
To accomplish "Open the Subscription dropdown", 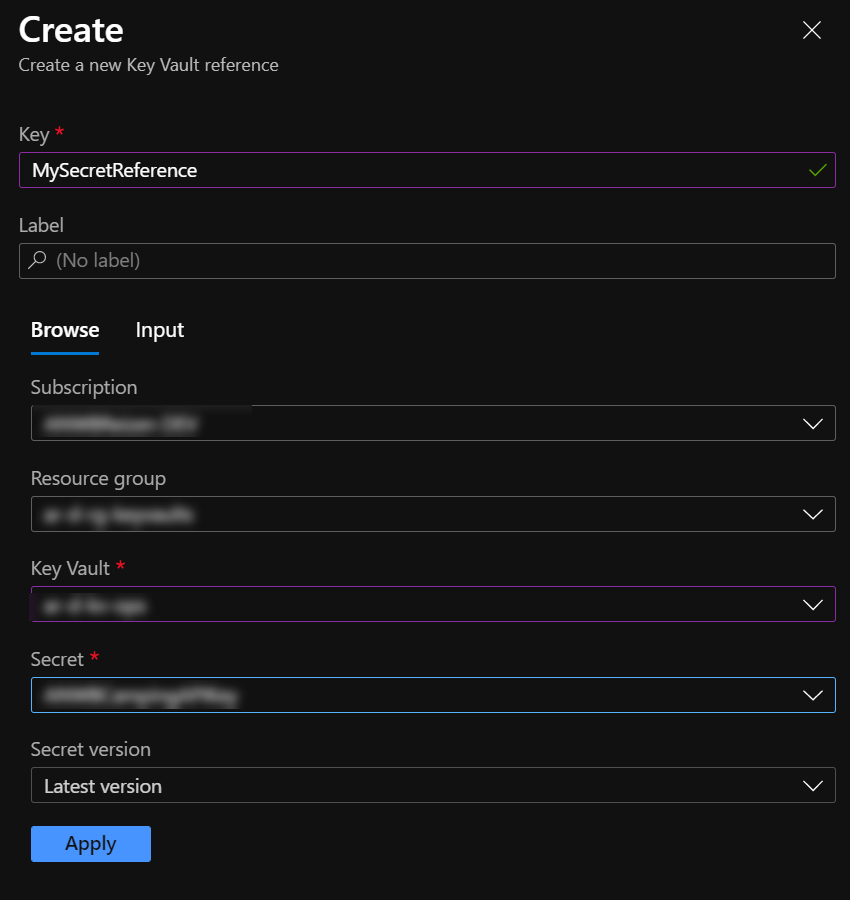I will 433,423.
